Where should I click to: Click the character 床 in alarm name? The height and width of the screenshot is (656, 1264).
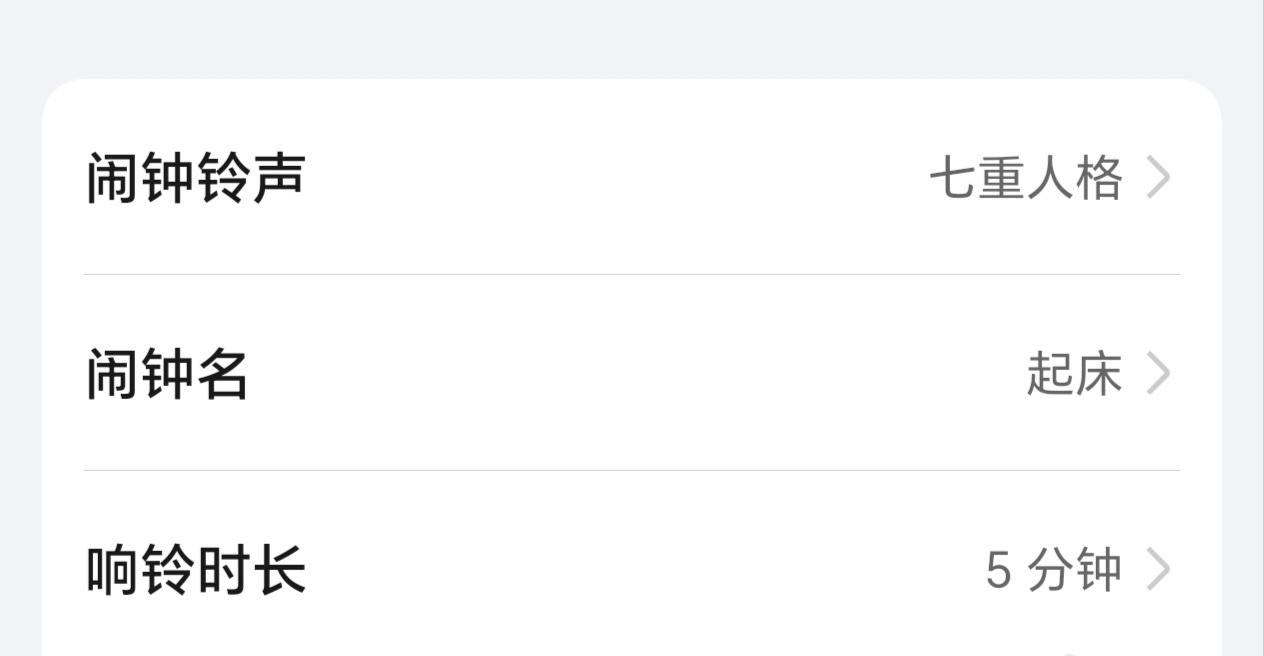coord(1099,374)
